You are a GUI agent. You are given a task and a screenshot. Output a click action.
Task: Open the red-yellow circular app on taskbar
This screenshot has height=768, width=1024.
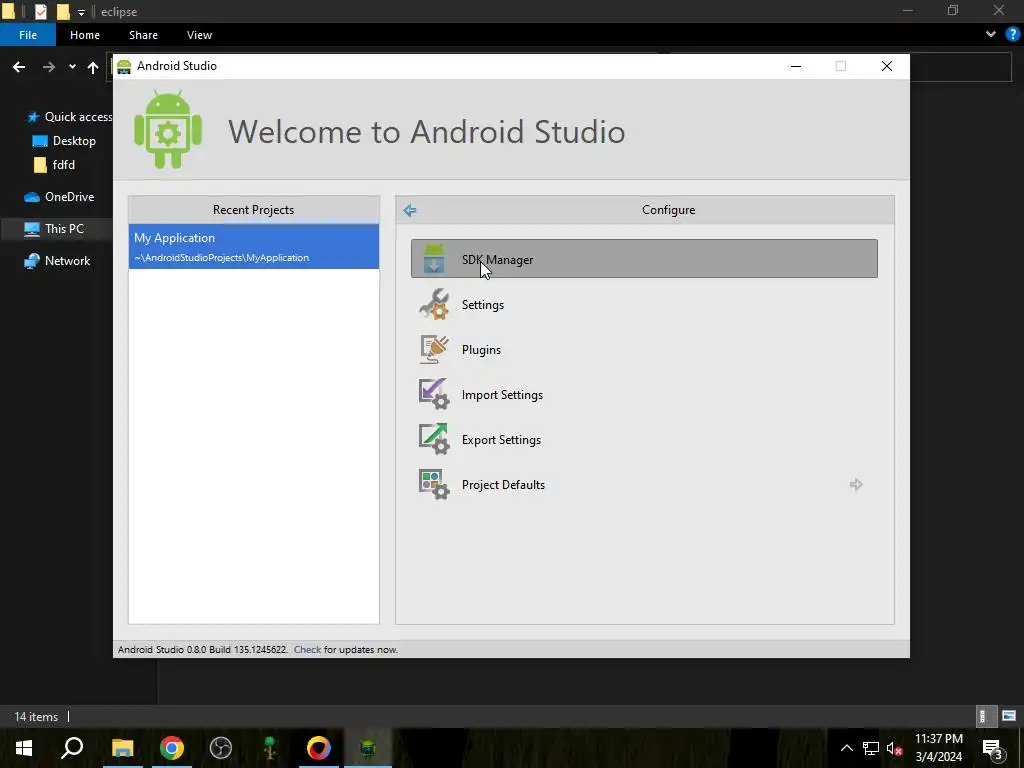[319, 748]
